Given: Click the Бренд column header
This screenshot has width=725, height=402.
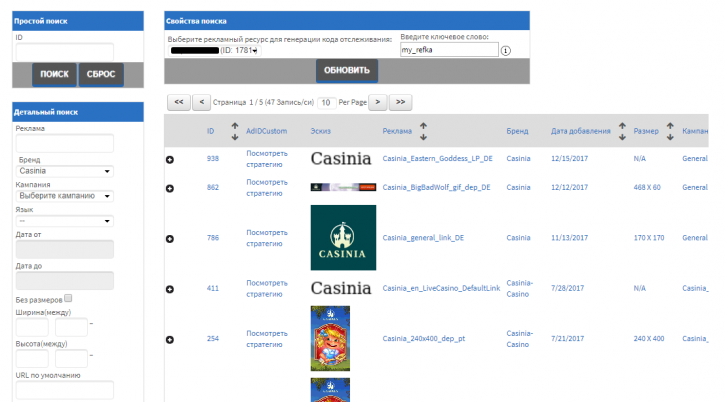Looking at the screenshot, I should [x=517, y=131].
